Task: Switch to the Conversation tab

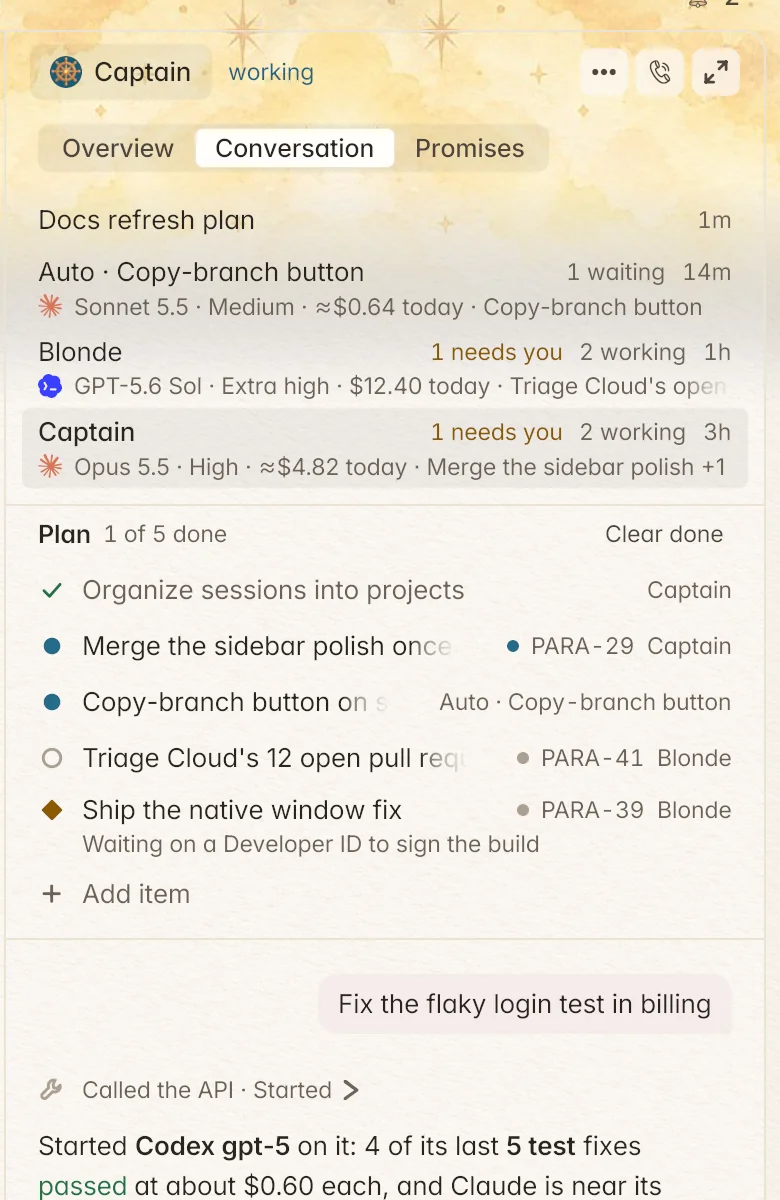Action: (x=294, y=148)
